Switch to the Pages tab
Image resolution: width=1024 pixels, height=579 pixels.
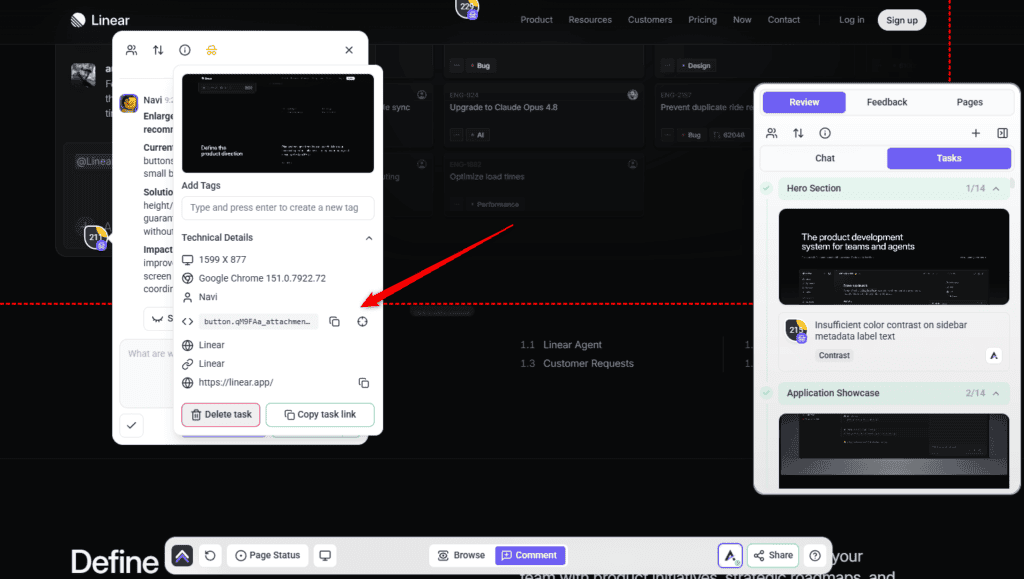click(x=970, y=102)
